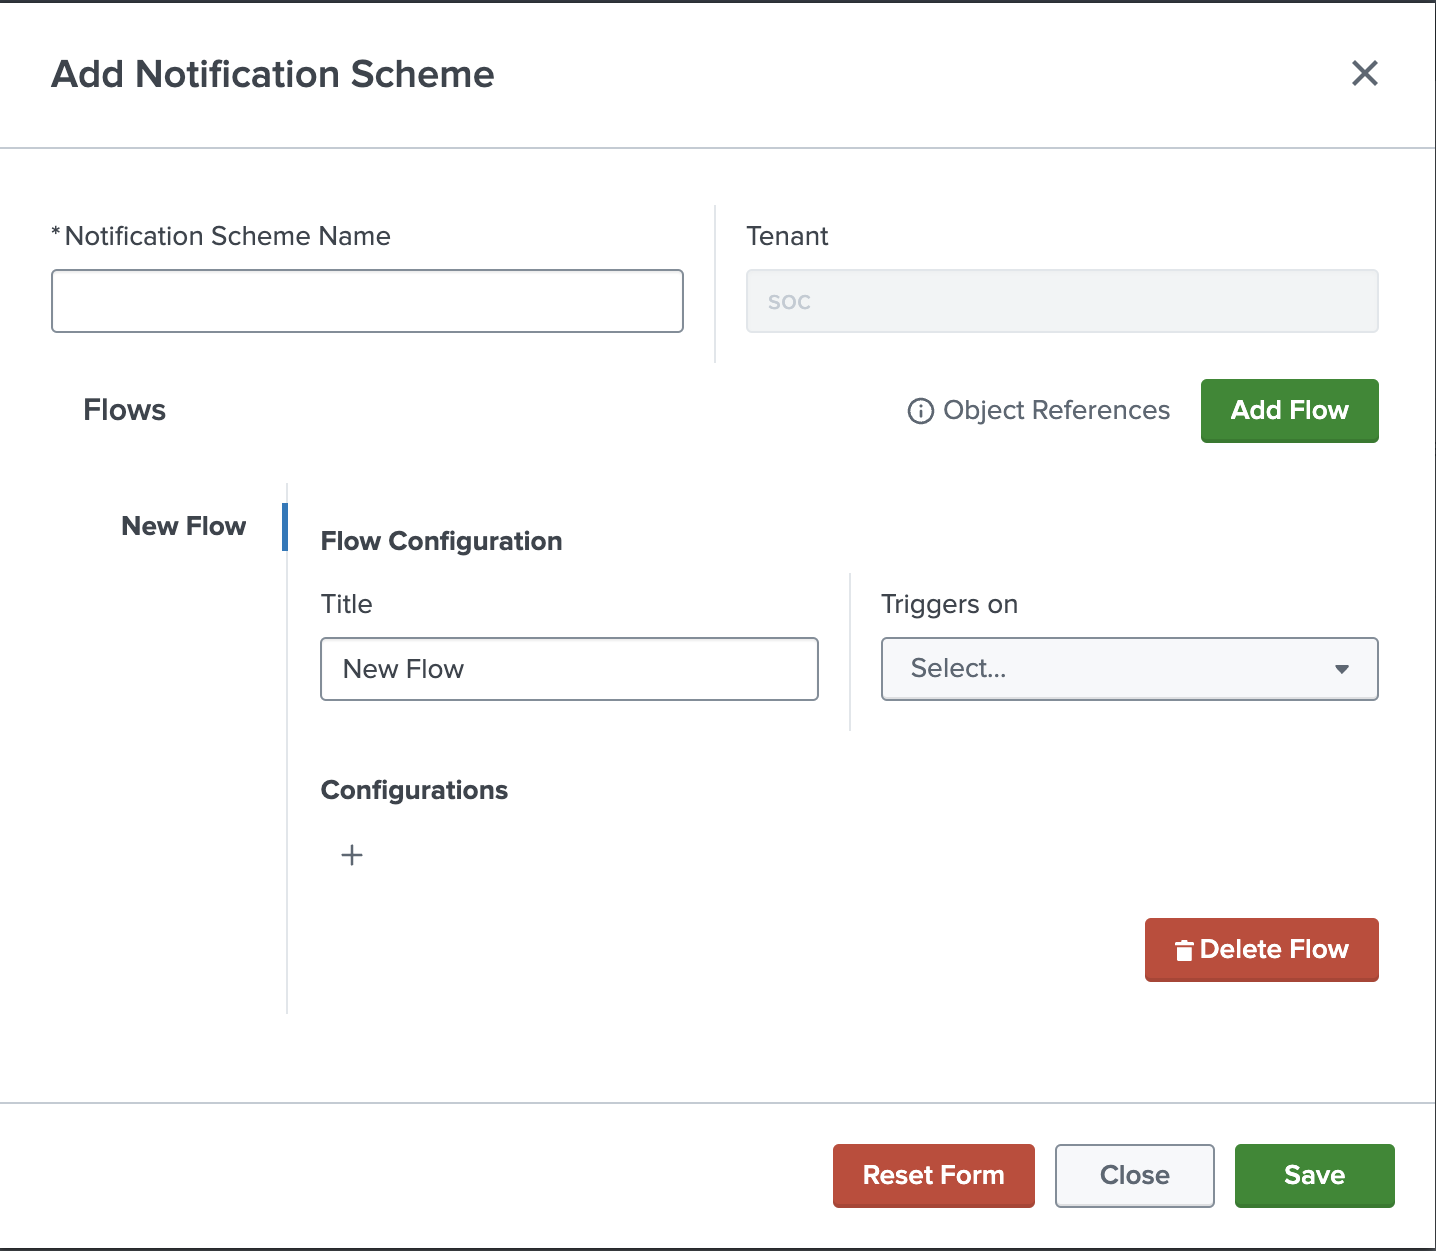The image size is (1436, 1251).
Task: Click the New Flow title text to edit it
Action: [x=403, y=669]
